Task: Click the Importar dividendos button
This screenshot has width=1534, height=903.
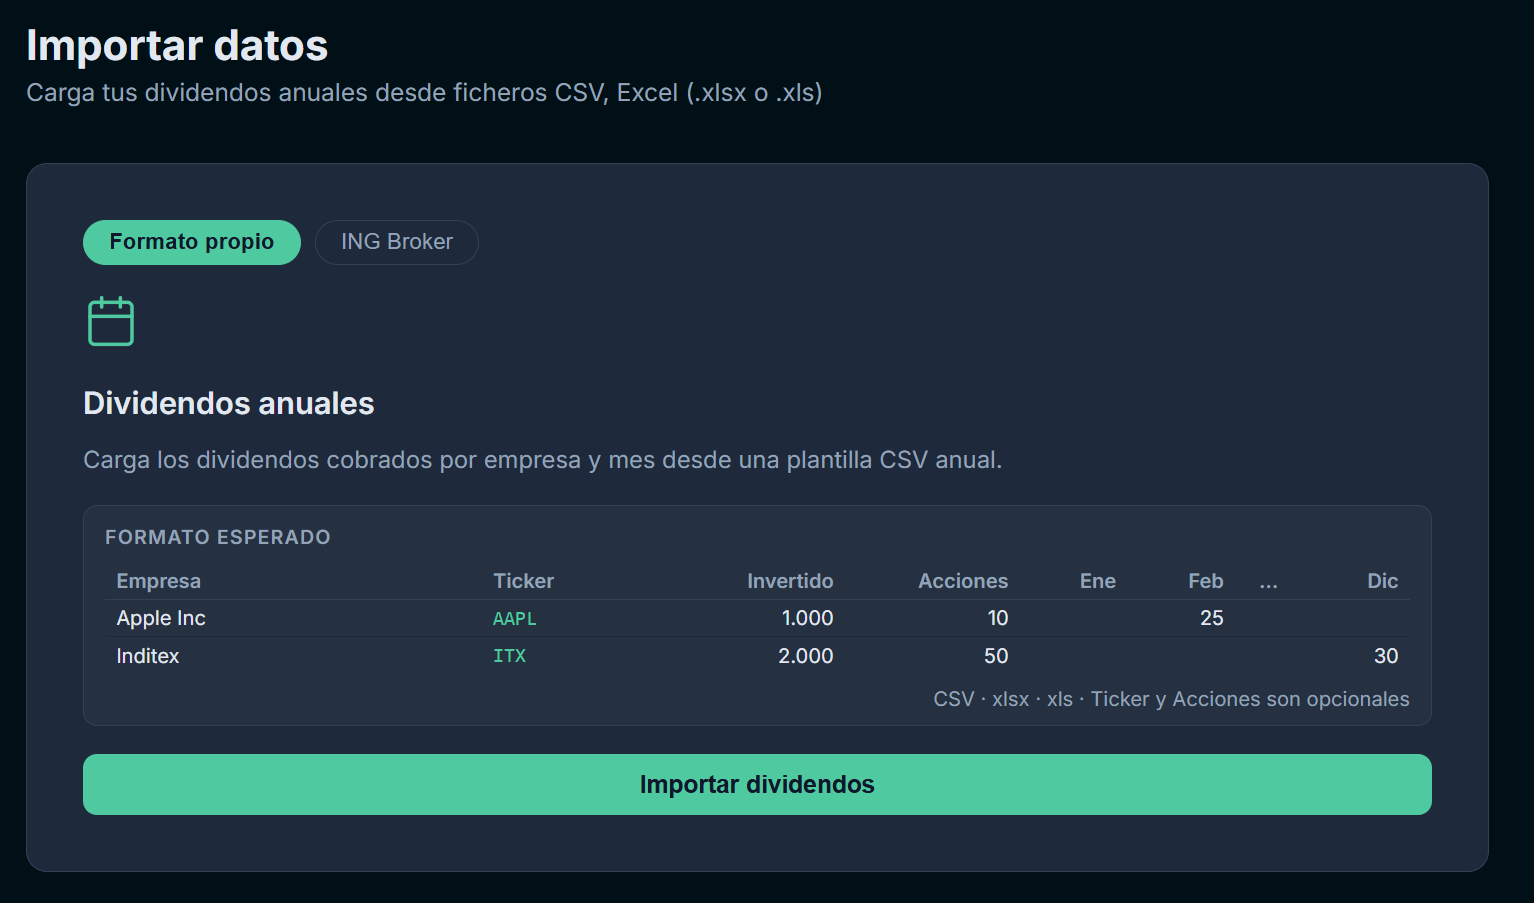Action: (x=757, y=784)
